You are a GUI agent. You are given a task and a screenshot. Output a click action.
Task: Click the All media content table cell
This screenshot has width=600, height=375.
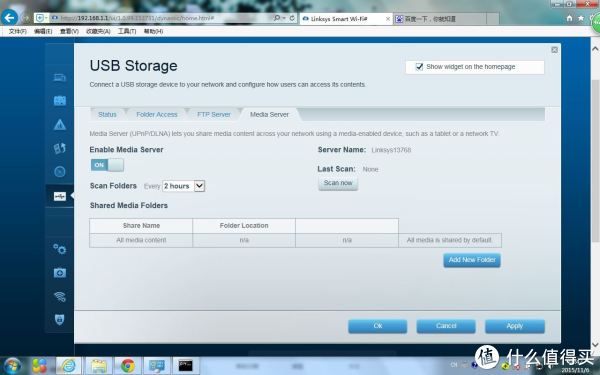[x=141, y=240]
